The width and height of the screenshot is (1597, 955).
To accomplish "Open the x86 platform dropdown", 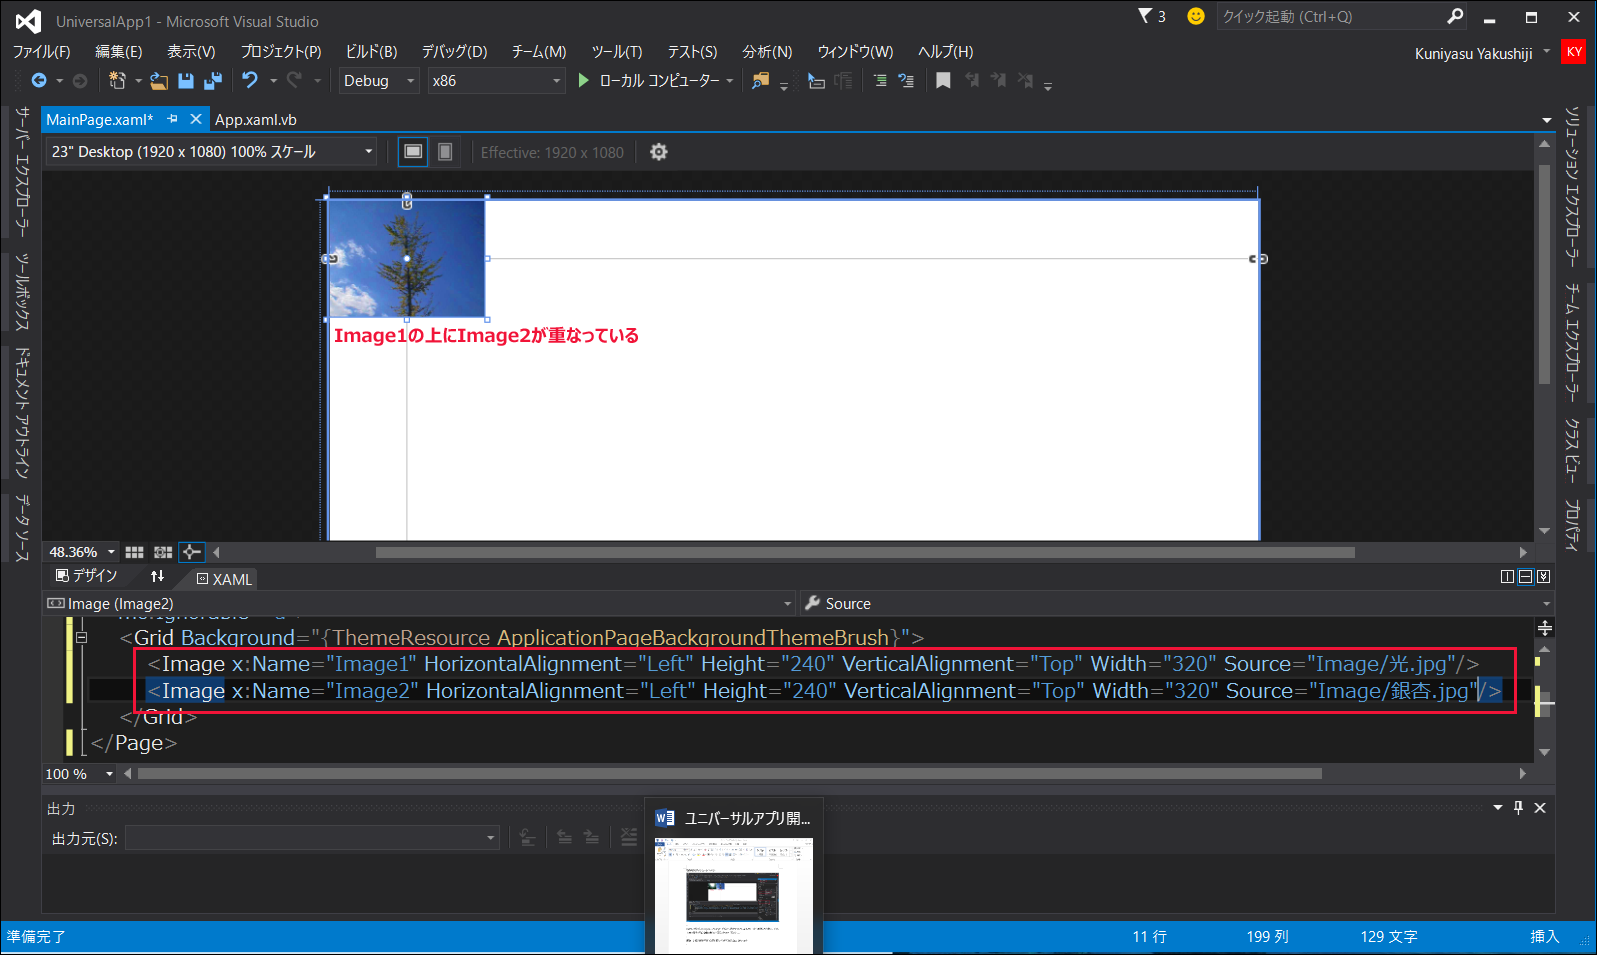I will pos(497,81).
